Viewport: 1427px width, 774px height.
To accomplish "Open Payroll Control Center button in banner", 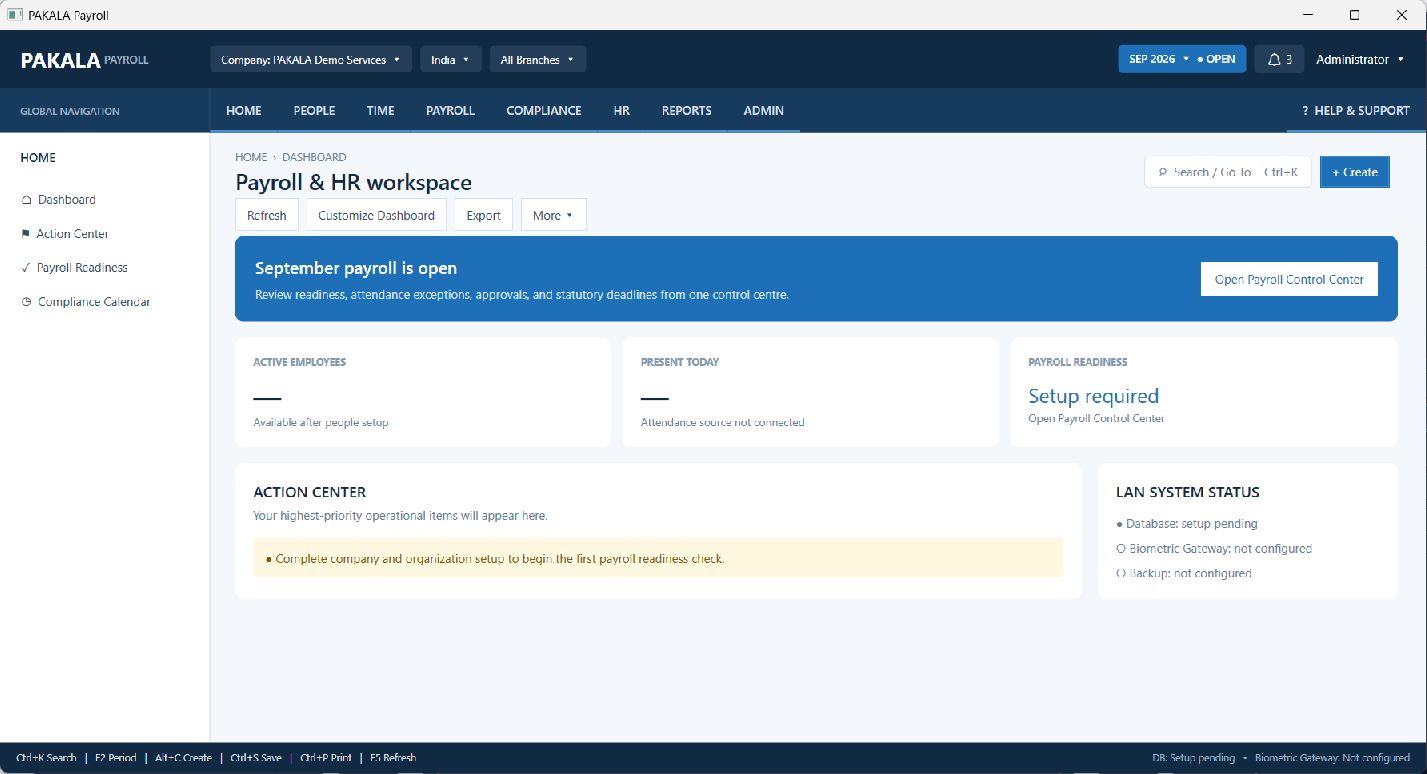I will tap(1289, 279).
